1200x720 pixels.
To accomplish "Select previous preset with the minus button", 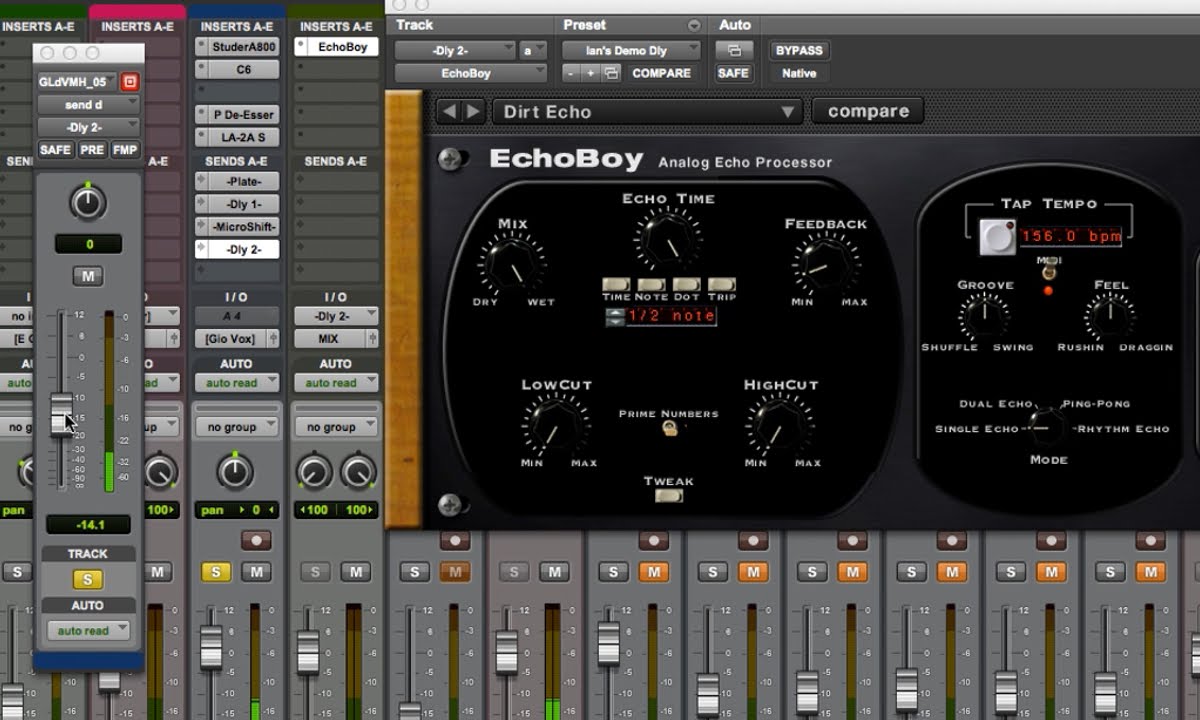I will click(570, 73).
